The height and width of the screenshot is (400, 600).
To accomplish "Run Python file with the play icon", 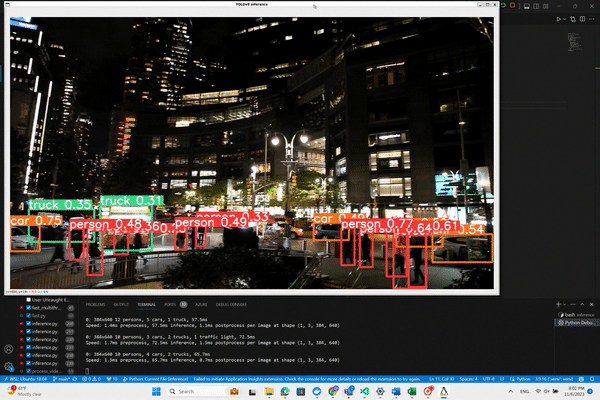I will coord(558,19).
